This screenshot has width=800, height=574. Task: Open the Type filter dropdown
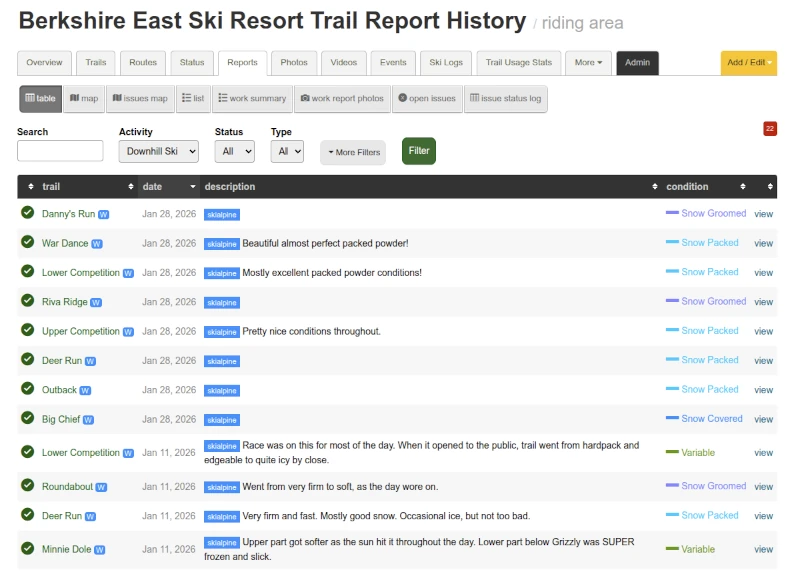pos(287,152)
